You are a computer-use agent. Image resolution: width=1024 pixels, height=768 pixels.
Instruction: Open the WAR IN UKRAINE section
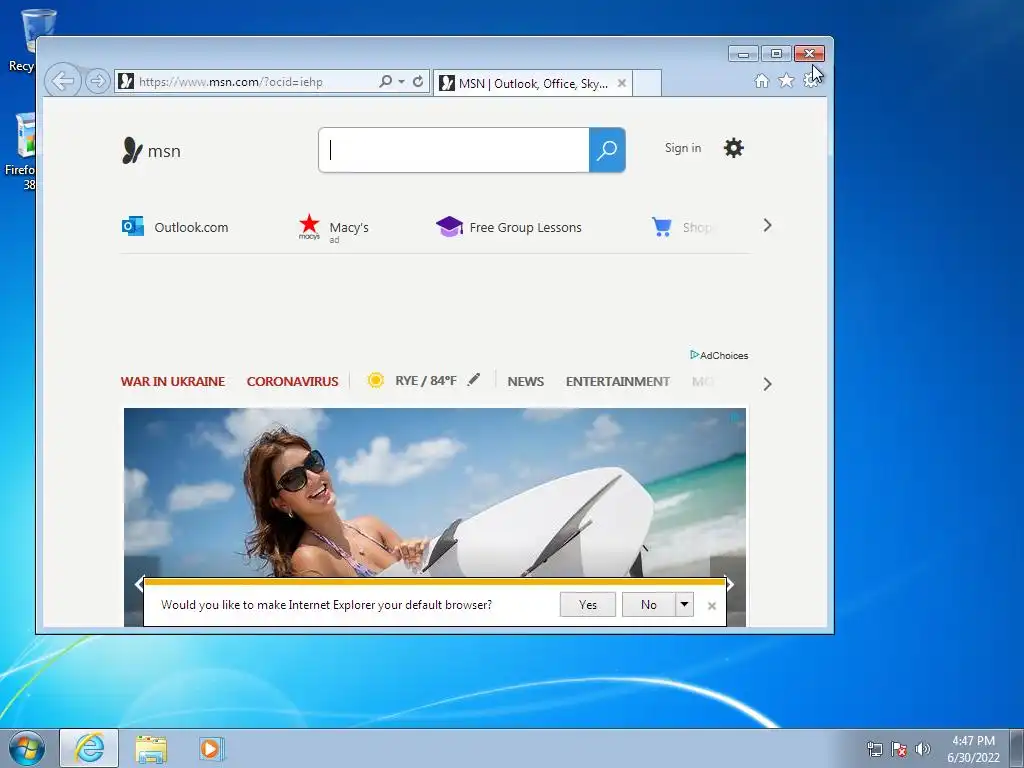tap(172, 381)
